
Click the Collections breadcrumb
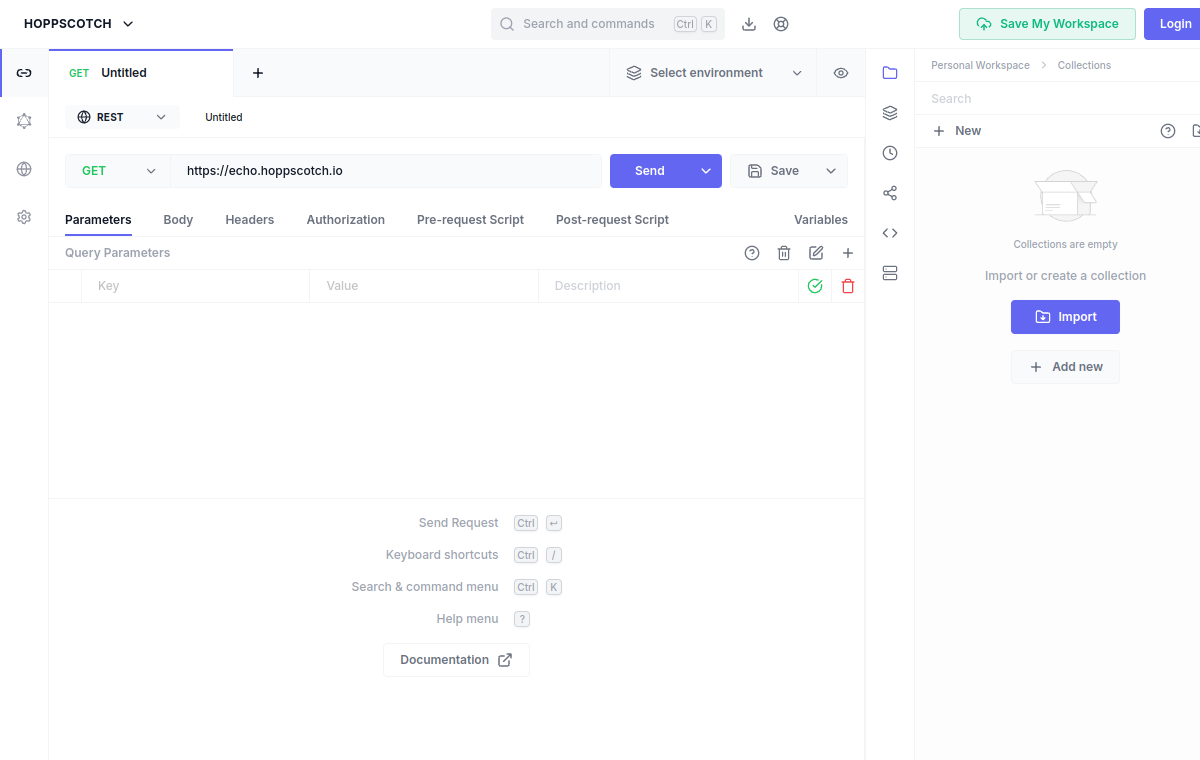(1084, 65)
